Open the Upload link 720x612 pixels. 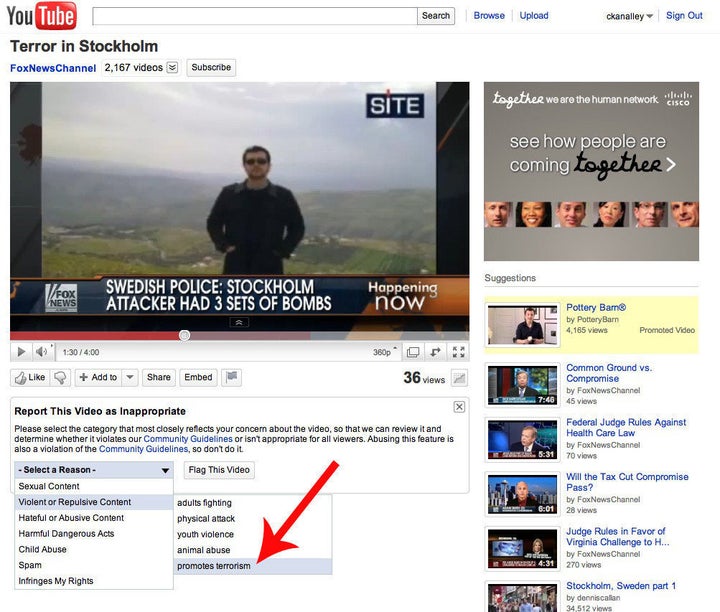point(534,16)
